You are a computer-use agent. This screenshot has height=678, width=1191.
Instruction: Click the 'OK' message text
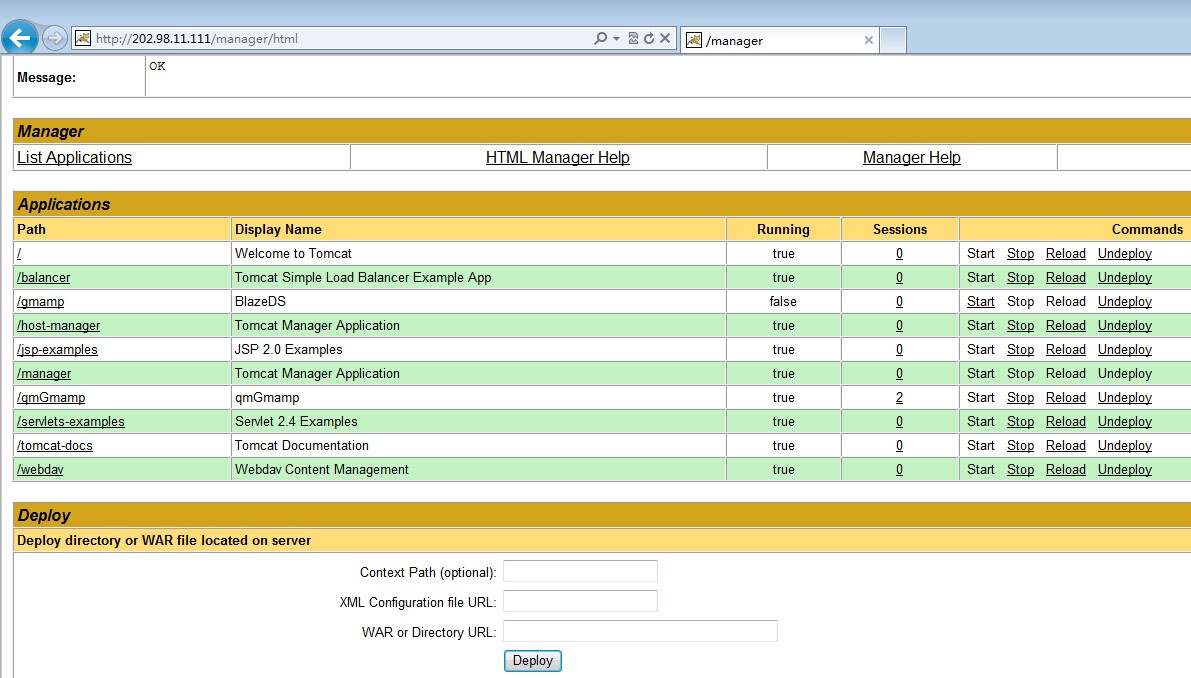pyautogui.click(x=157, y=66)
